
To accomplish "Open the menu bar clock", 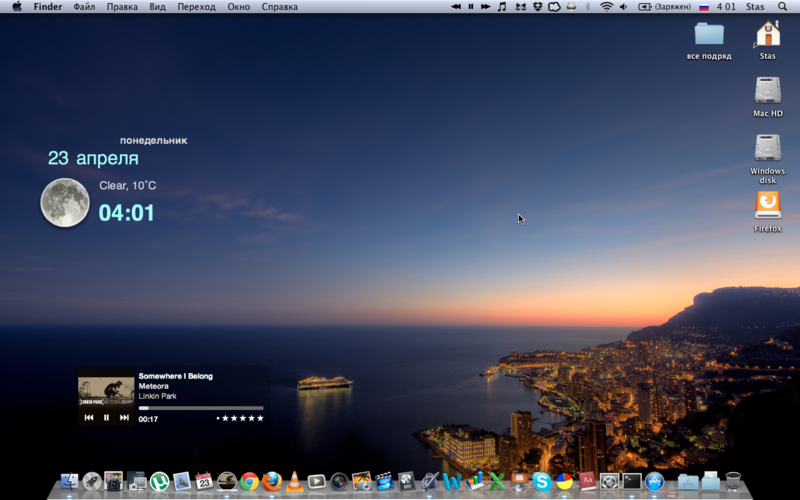I will [x=726, y=7].
